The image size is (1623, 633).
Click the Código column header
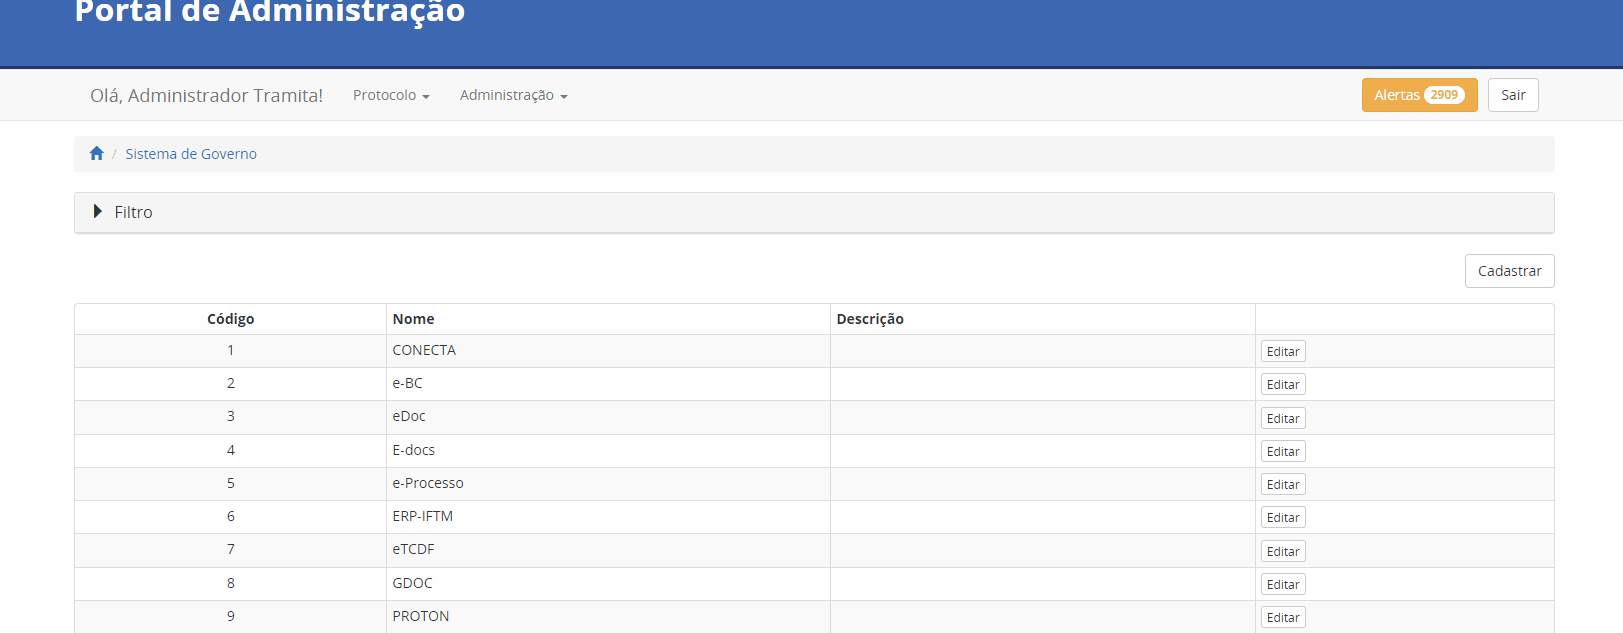pyautogui.click(x=231, y=319)
